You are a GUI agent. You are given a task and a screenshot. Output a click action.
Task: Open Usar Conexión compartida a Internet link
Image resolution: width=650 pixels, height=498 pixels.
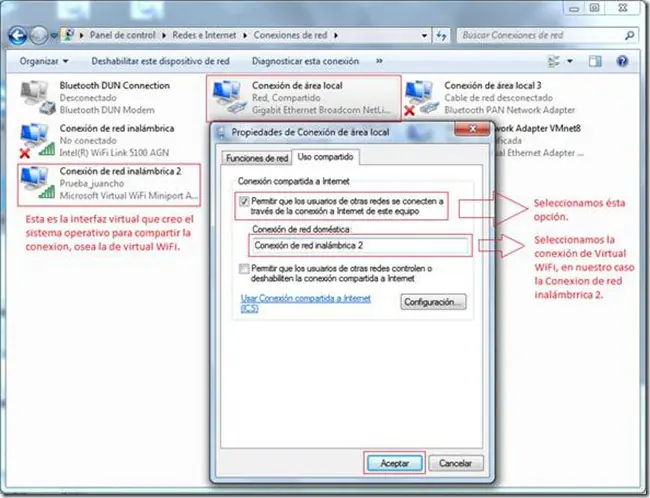tap(305, 303)
